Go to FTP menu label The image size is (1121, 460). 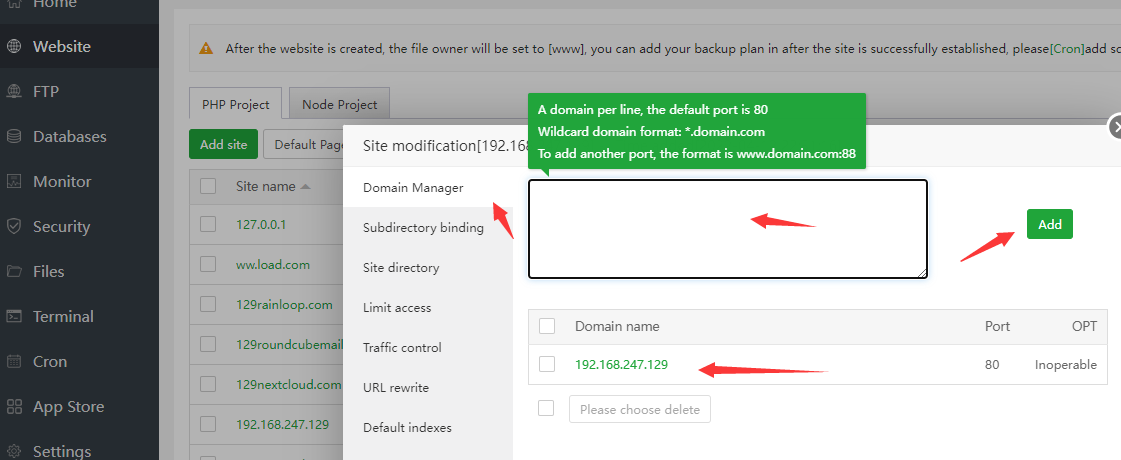pyautogui.click(x=46, y=92)
